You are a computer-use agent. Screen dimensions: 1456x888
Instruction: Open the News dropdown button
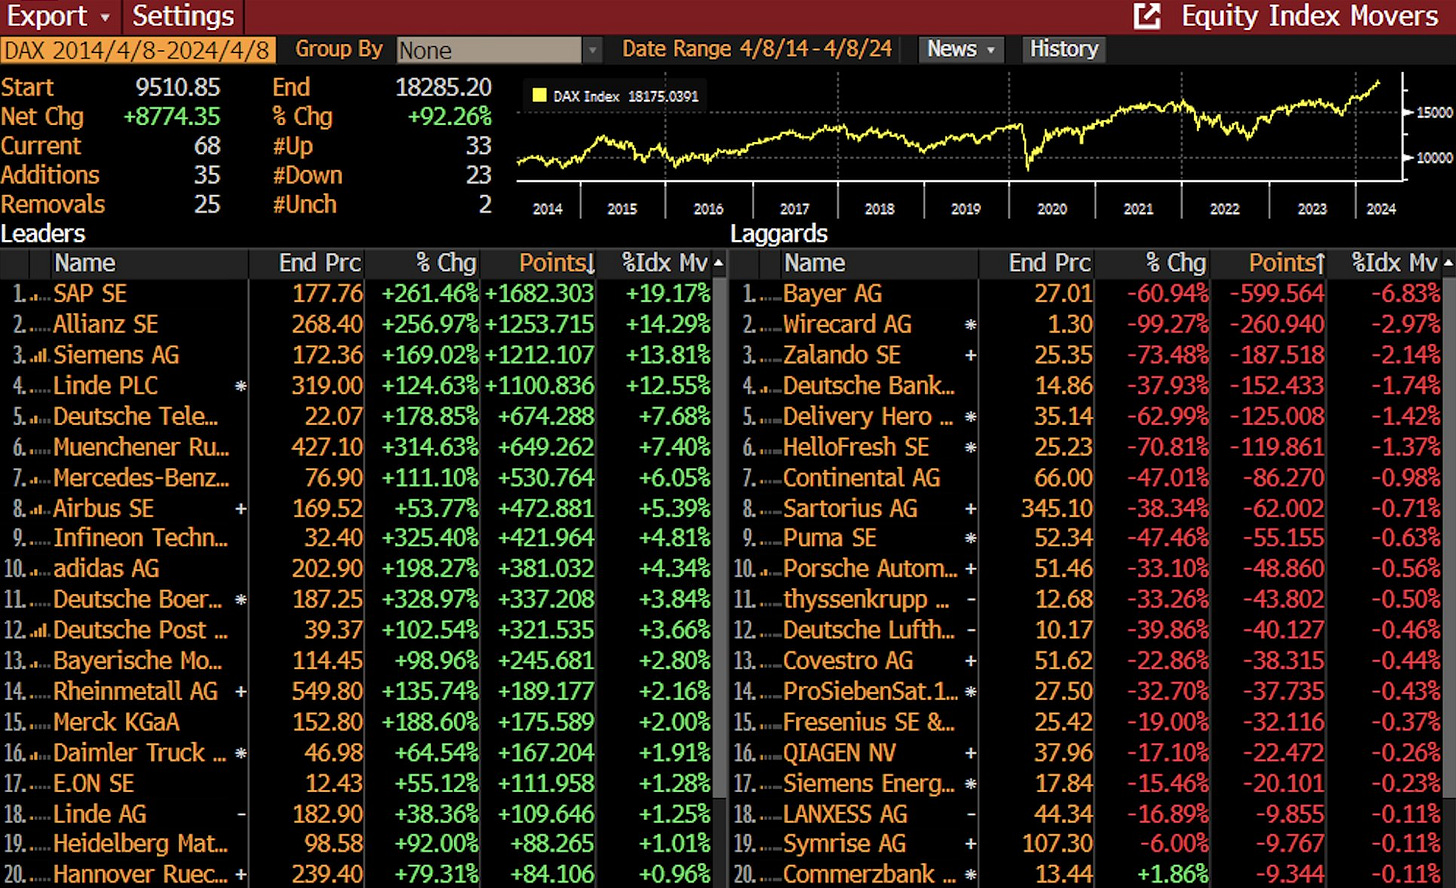(x=962, y=49)
